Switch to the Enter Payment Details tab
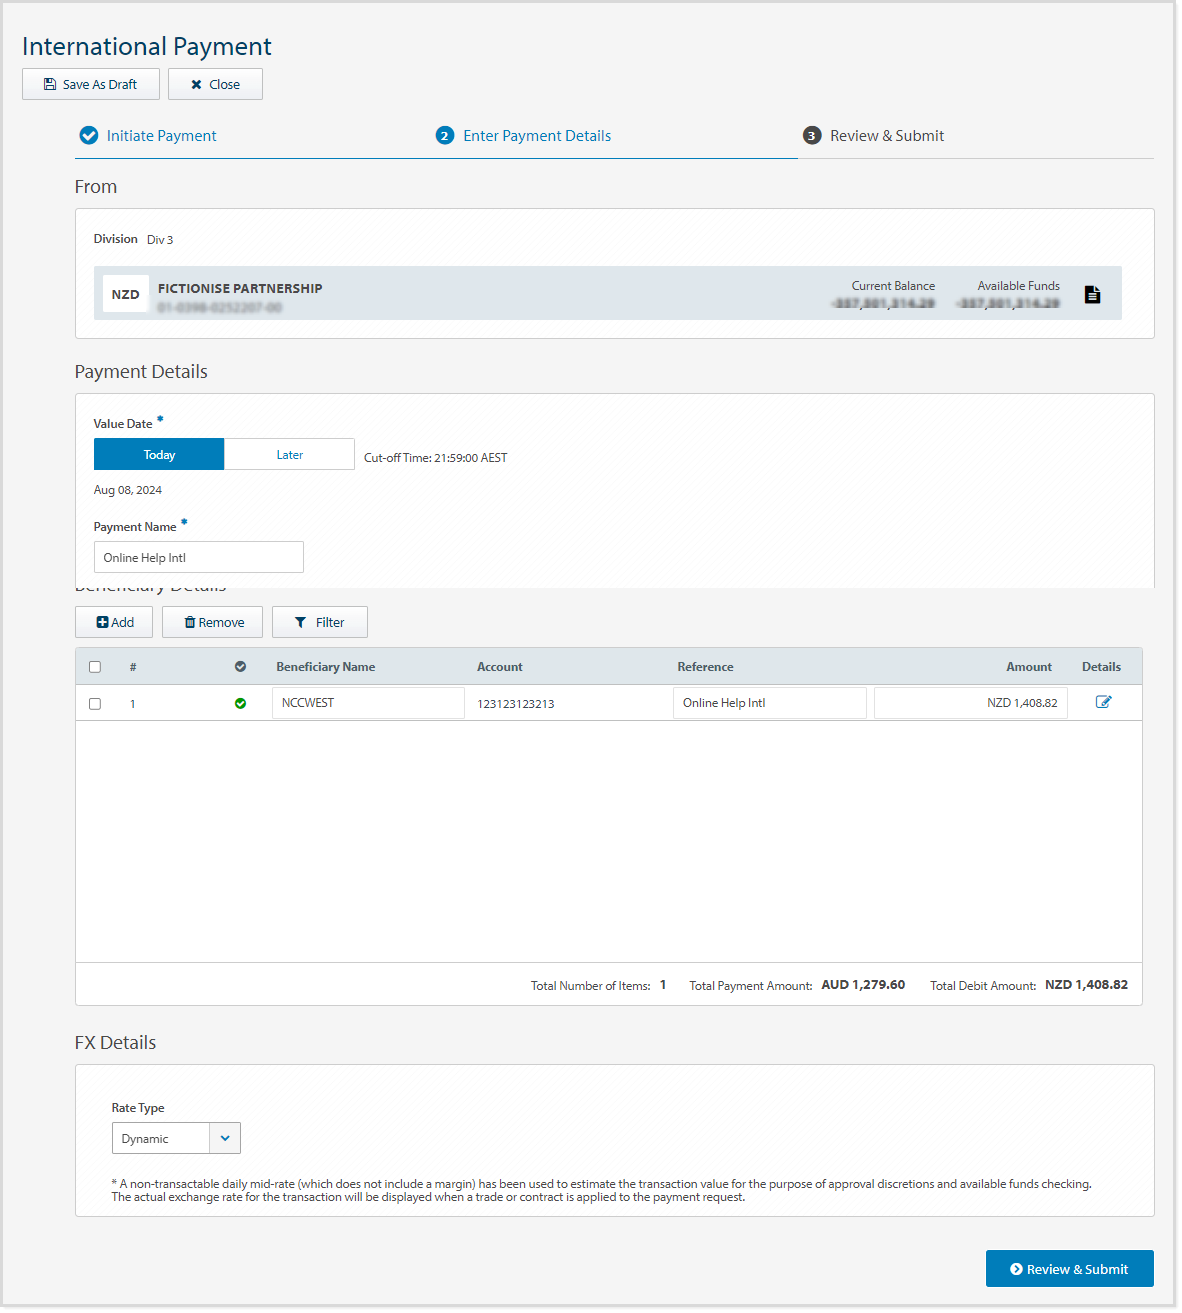 [x=537, y=135]
